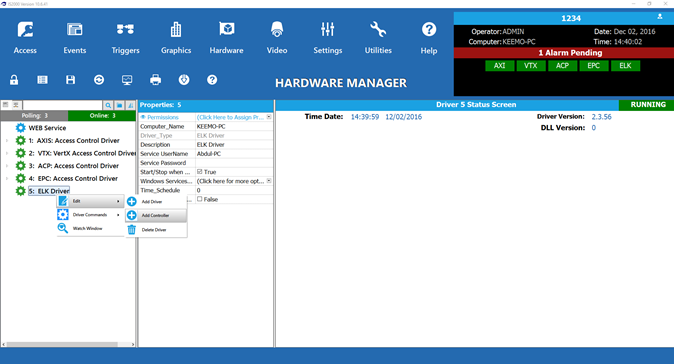Open the Graphics module
The height and width of the screenshot is (364, 674).
tap(176, 38)
